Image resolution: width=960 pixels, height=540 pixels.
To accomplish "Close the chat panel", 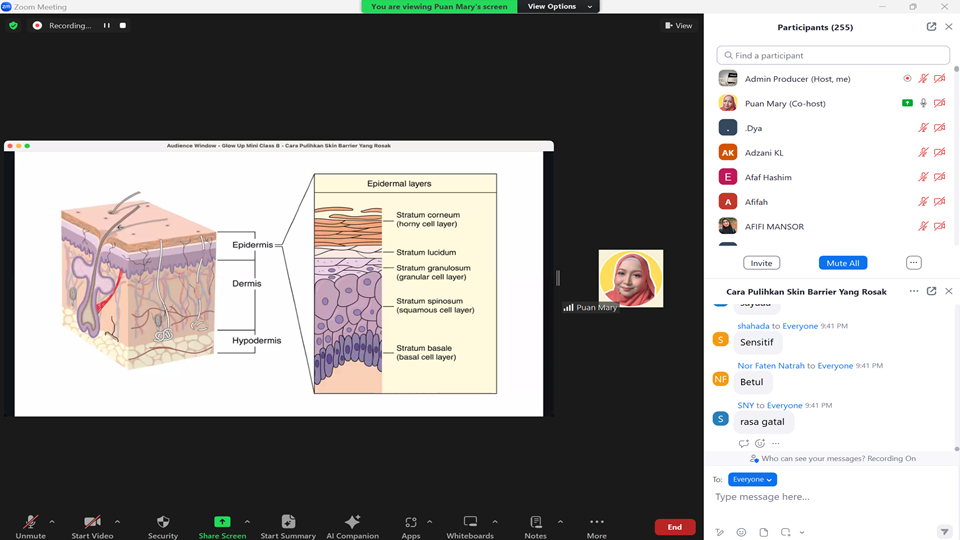I will tap(949, 291).
